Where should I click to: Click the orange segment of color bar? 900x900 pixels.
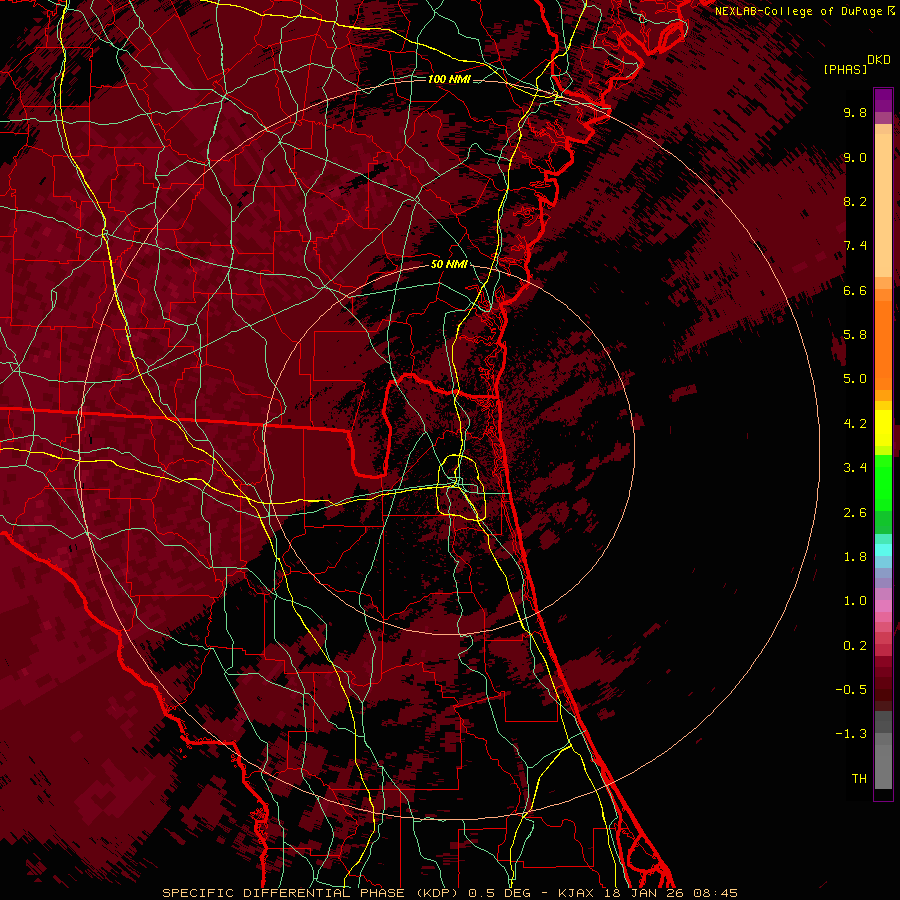[x=883, y=346]
